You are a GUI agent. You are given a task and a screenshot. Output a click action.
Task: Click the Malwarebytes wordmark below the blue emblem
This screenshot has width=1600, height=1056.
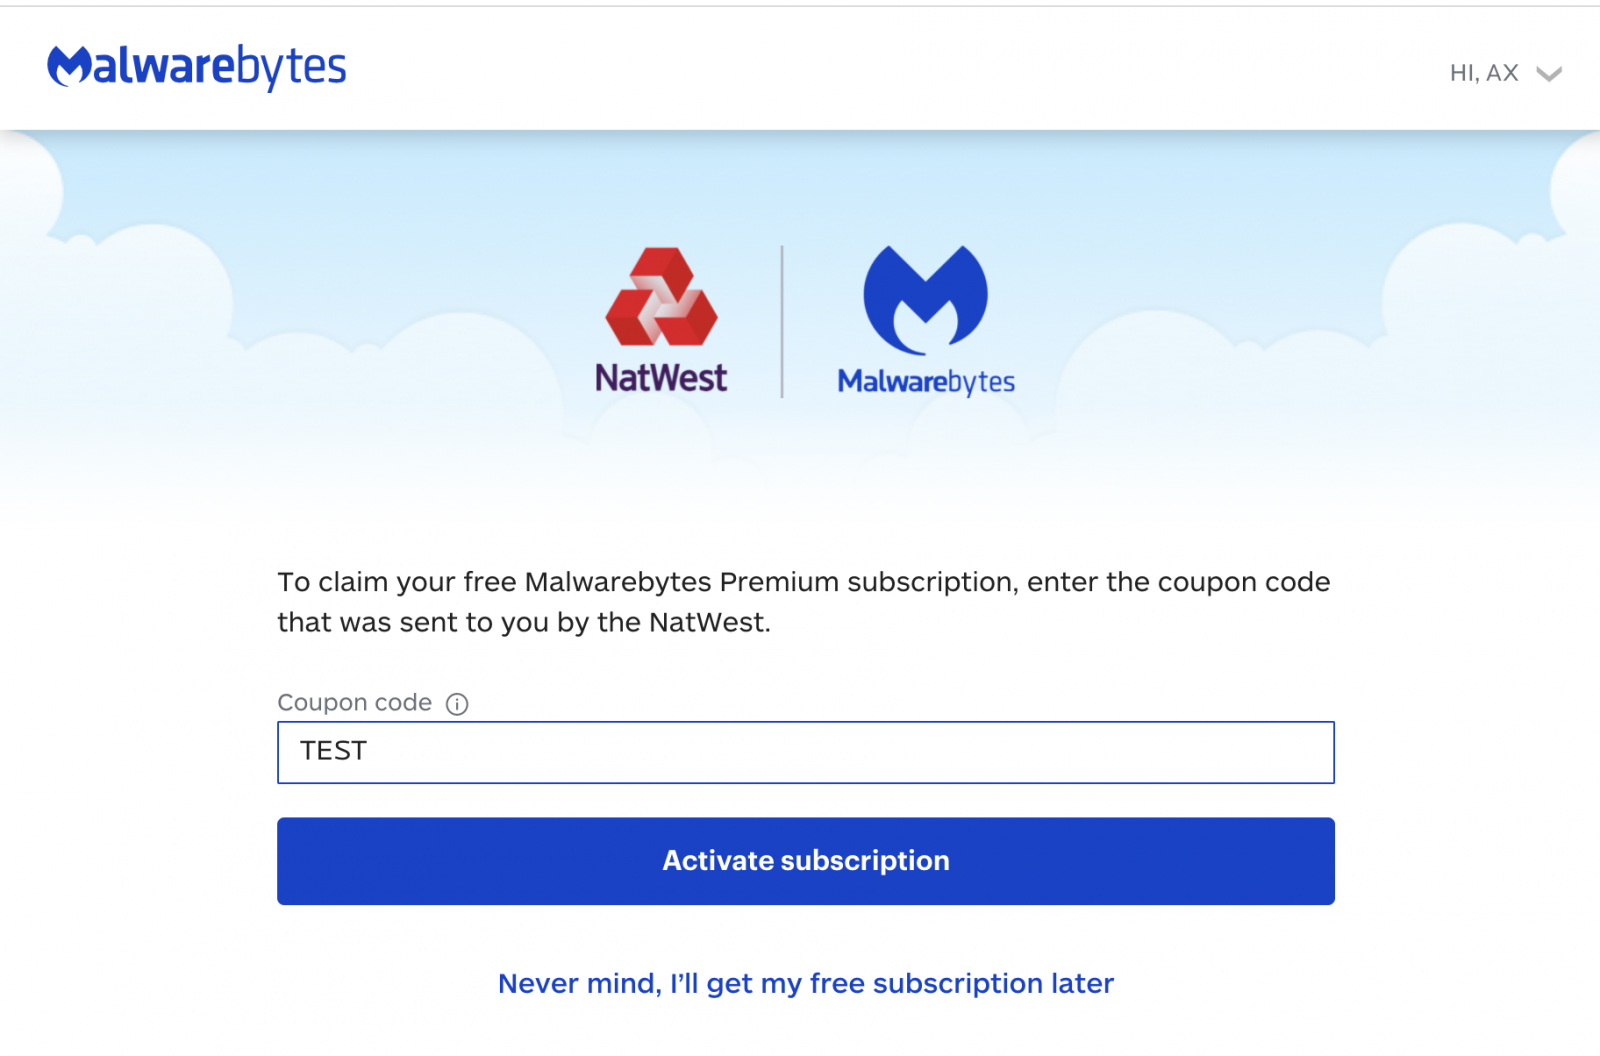(x=926, y=381)
